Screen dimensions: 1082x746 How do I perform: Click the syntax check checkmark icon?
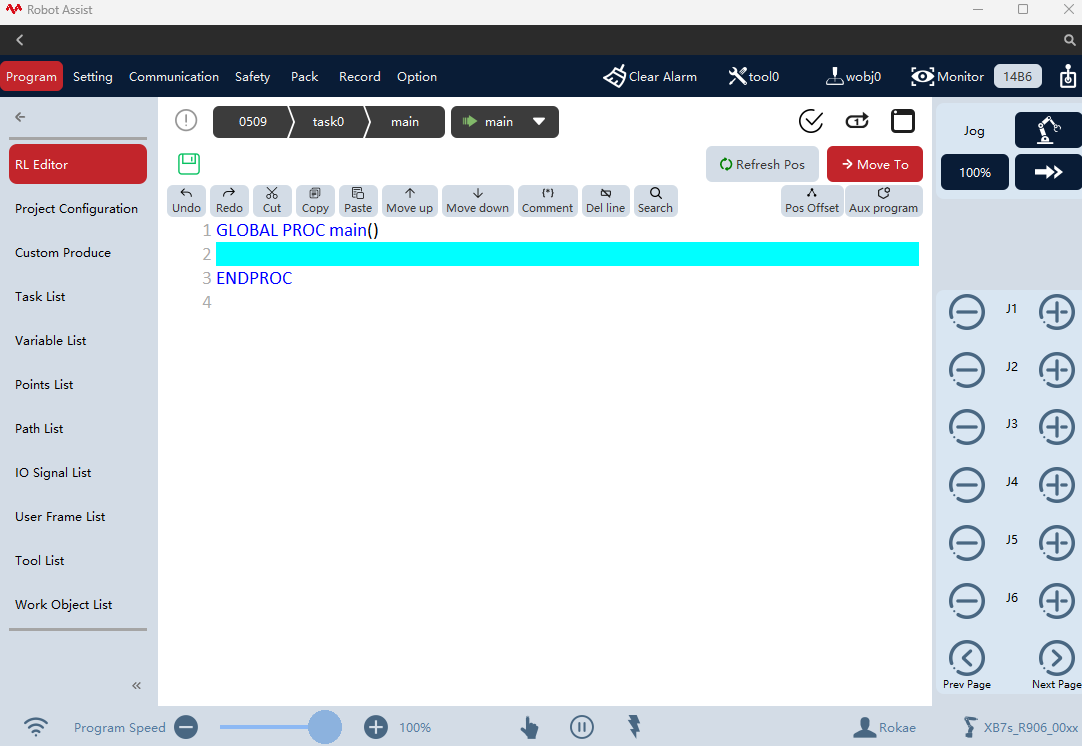811,121
